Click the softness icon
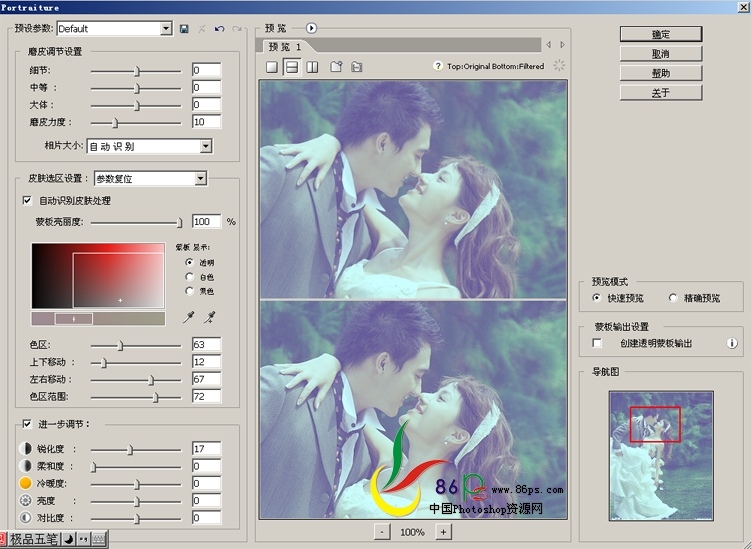 [25, 466]
